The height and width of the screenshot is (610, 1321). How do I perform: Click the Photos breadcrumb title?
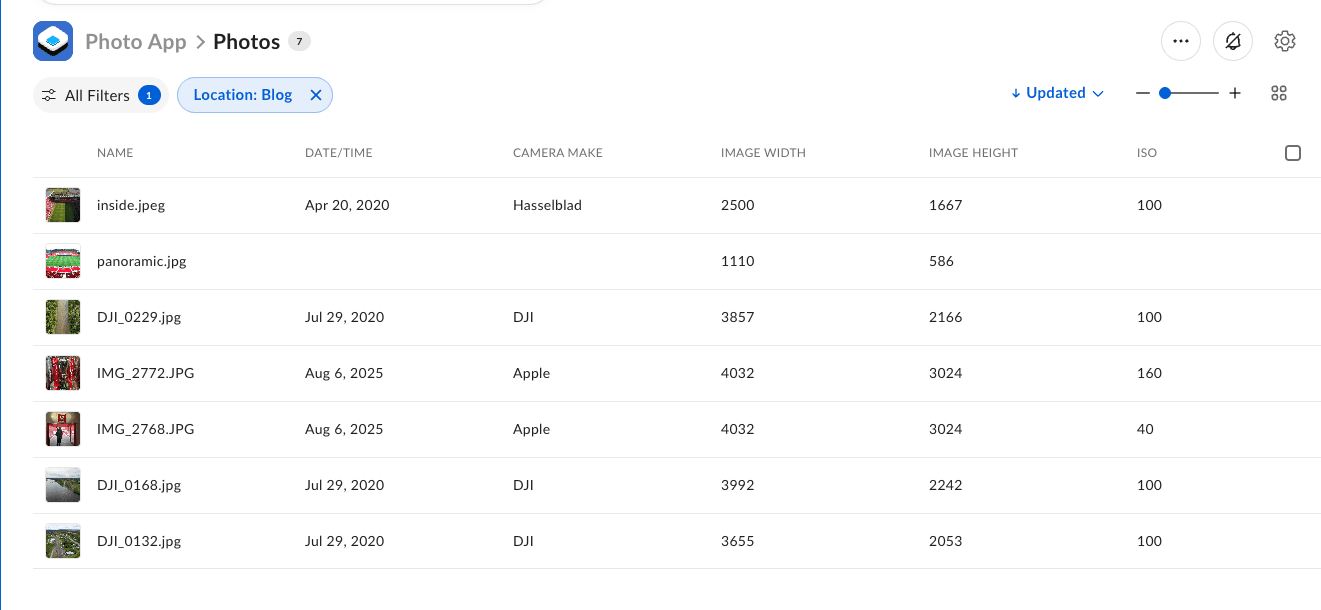(246, 42)
